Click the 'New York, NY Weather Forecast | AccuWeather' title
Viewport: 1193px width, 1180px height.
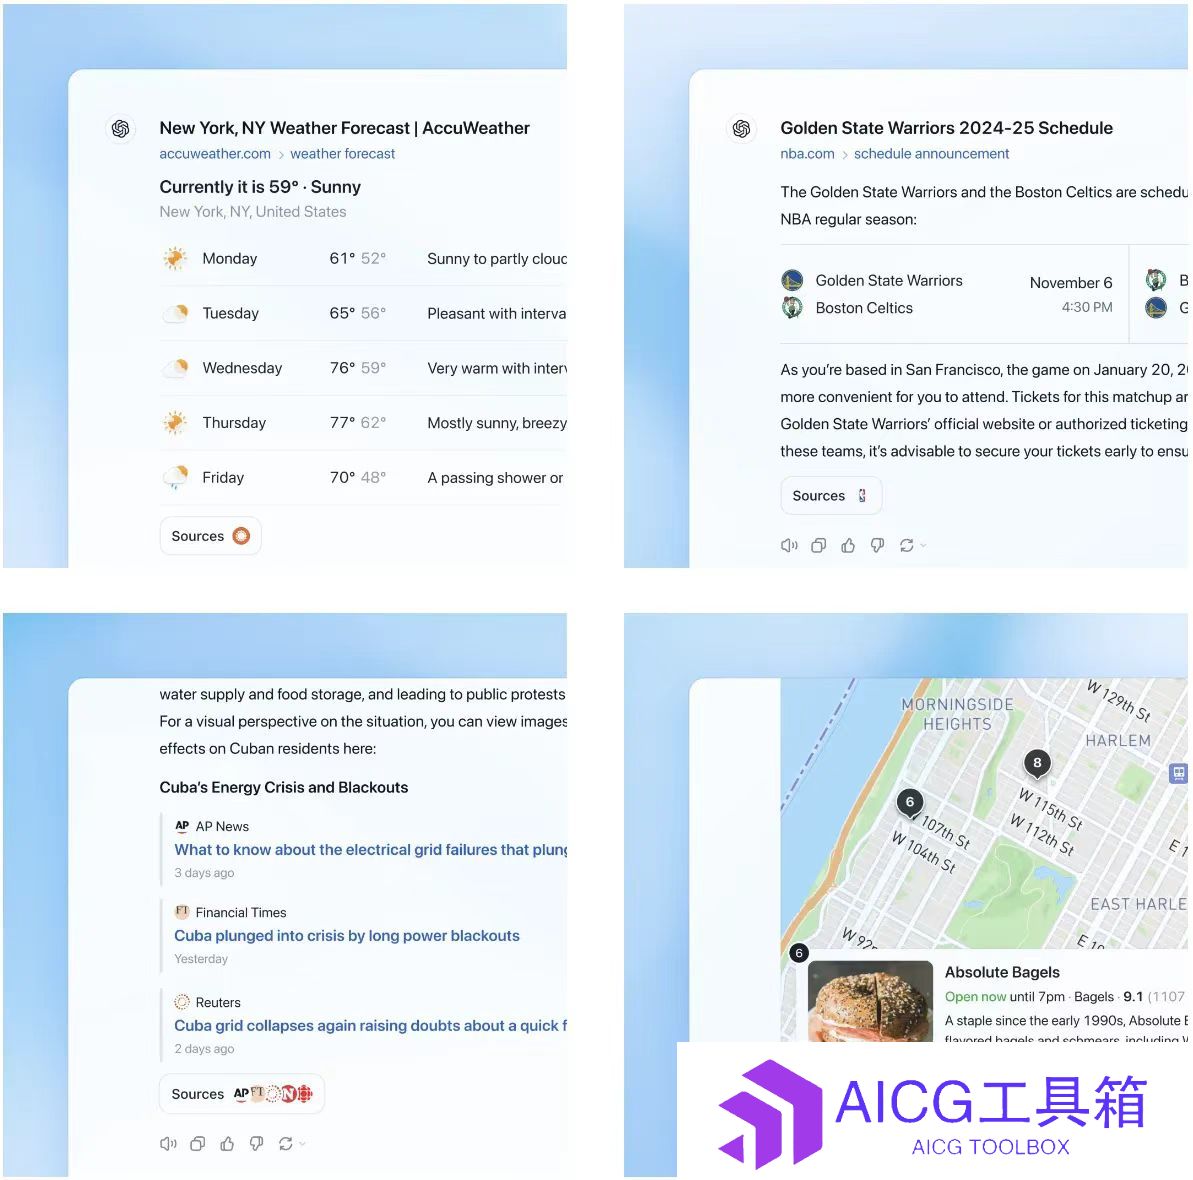pyautogui.click(x=345, y=128)
